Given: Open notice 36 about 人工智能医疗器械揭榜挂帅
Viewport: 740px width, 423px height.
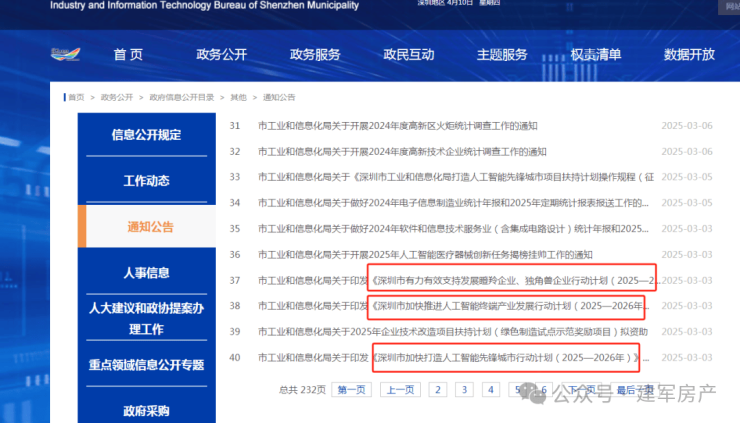Looking at the screenshot, I should [425, 255].
